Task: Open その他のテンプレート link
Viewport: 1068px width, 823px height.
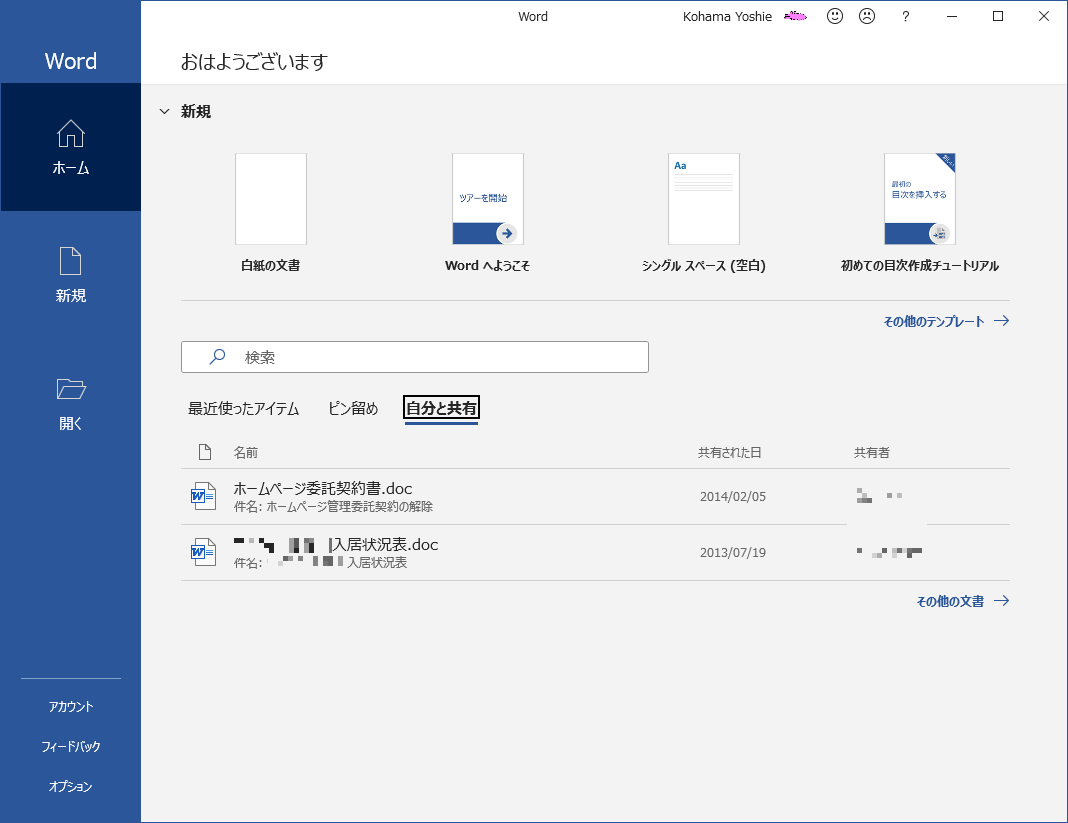Action: [934, 321]
